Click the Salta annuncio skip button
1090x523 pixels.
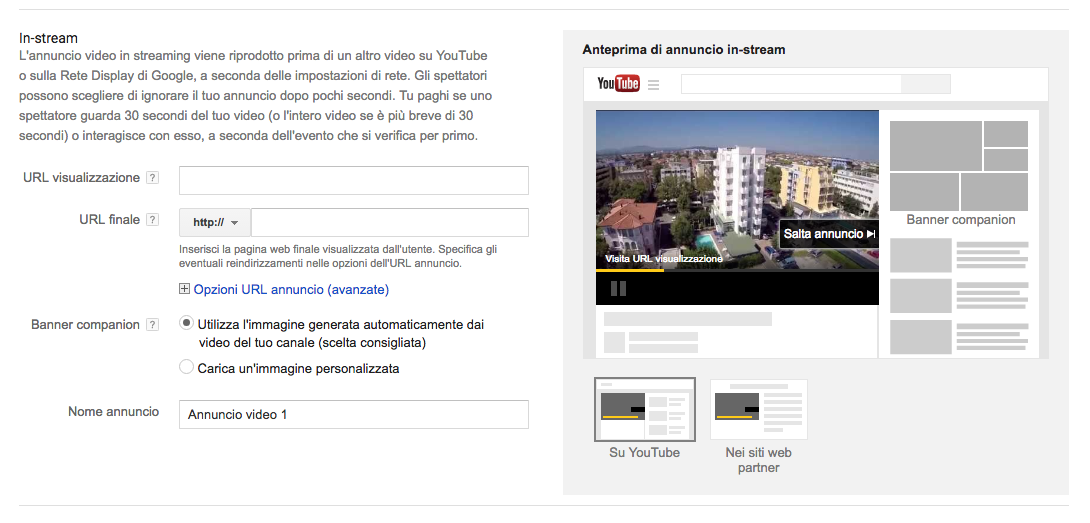click(829, 234)
